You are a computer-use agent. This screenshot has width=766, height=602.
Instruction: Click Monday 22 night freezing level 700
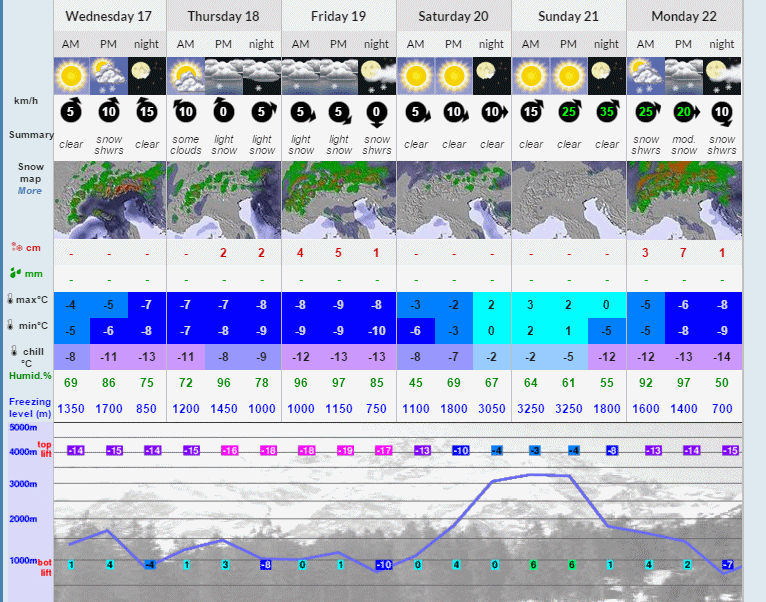click(722, 408)
